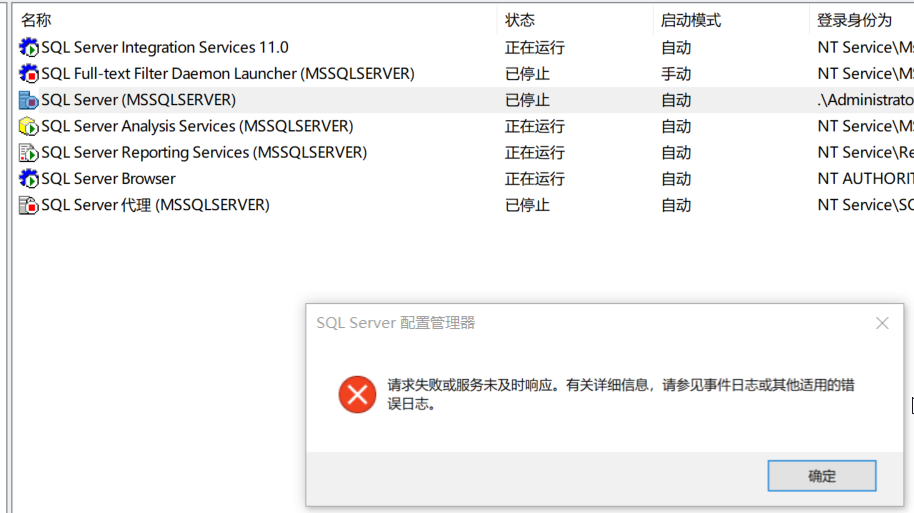Click 自动 start mode of SQL Server (MSSQLSERVER)
914x513 pixels.
(x=676, y=100)
